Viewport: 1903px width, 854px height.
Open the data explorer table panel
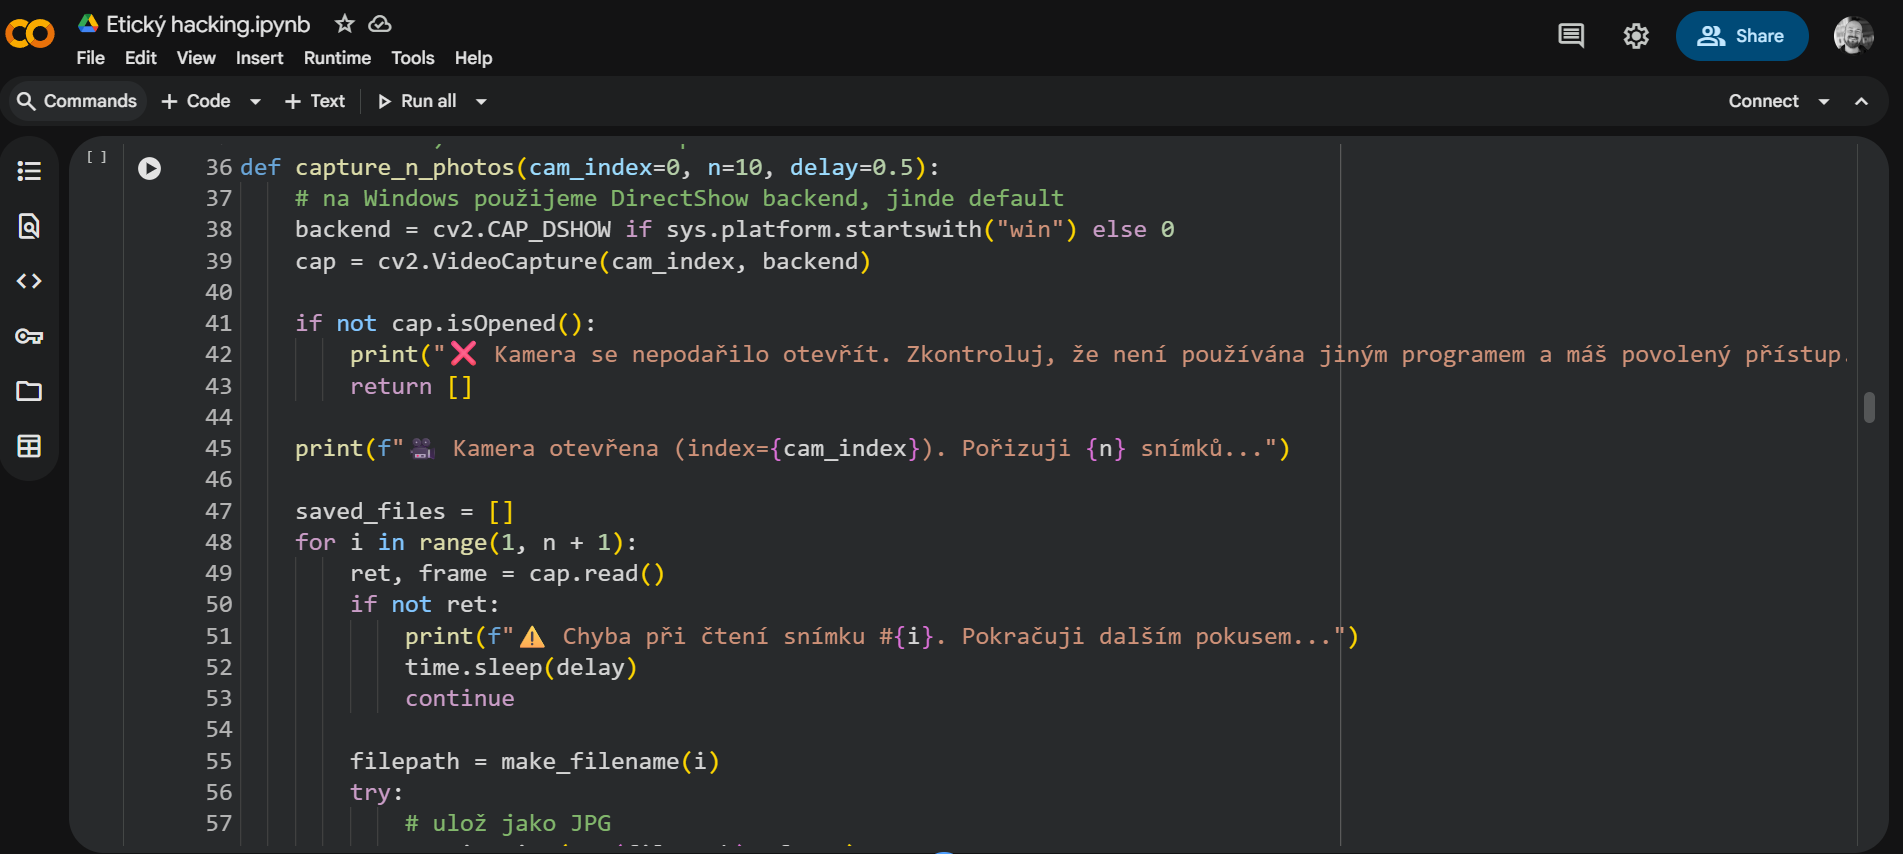pyautogui.click(x=29, y=446)
